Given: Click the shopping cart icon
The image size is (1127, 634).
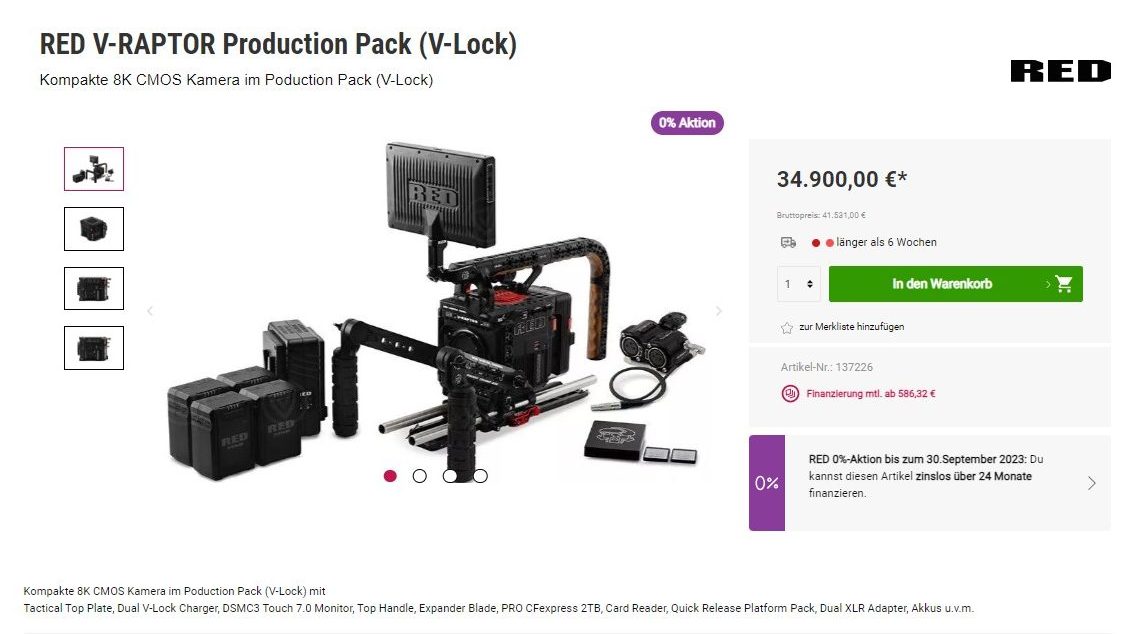Looking at the screenshot, I should [1064, 284].
